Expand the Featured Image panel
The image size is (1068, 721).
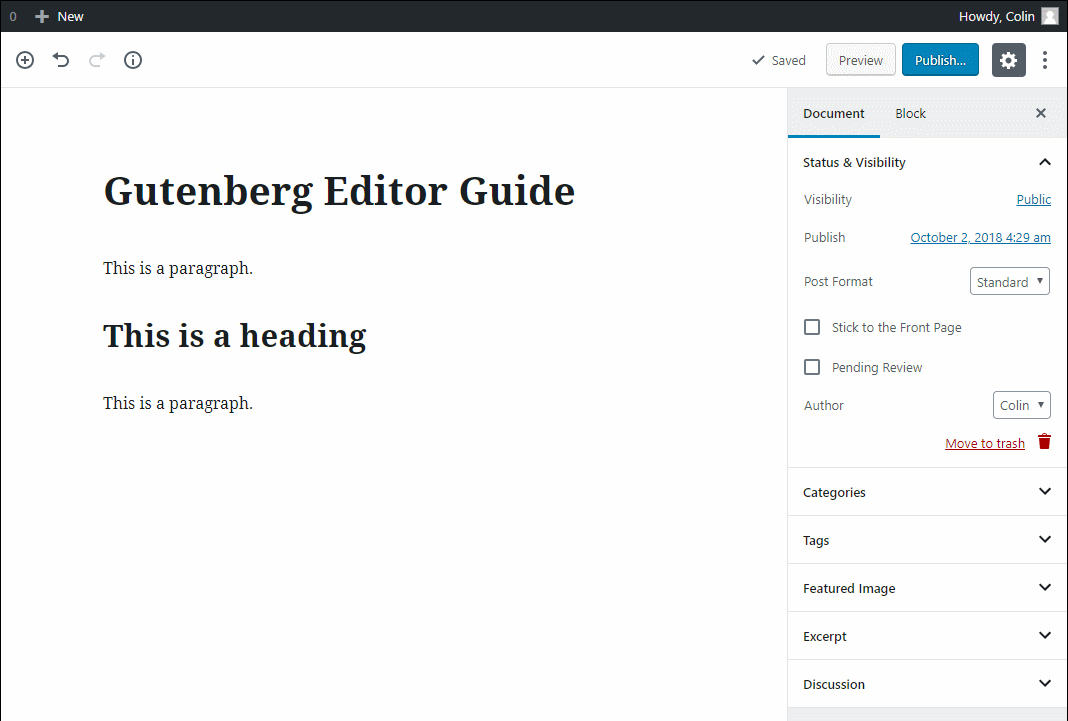click(x=927, y=588)
